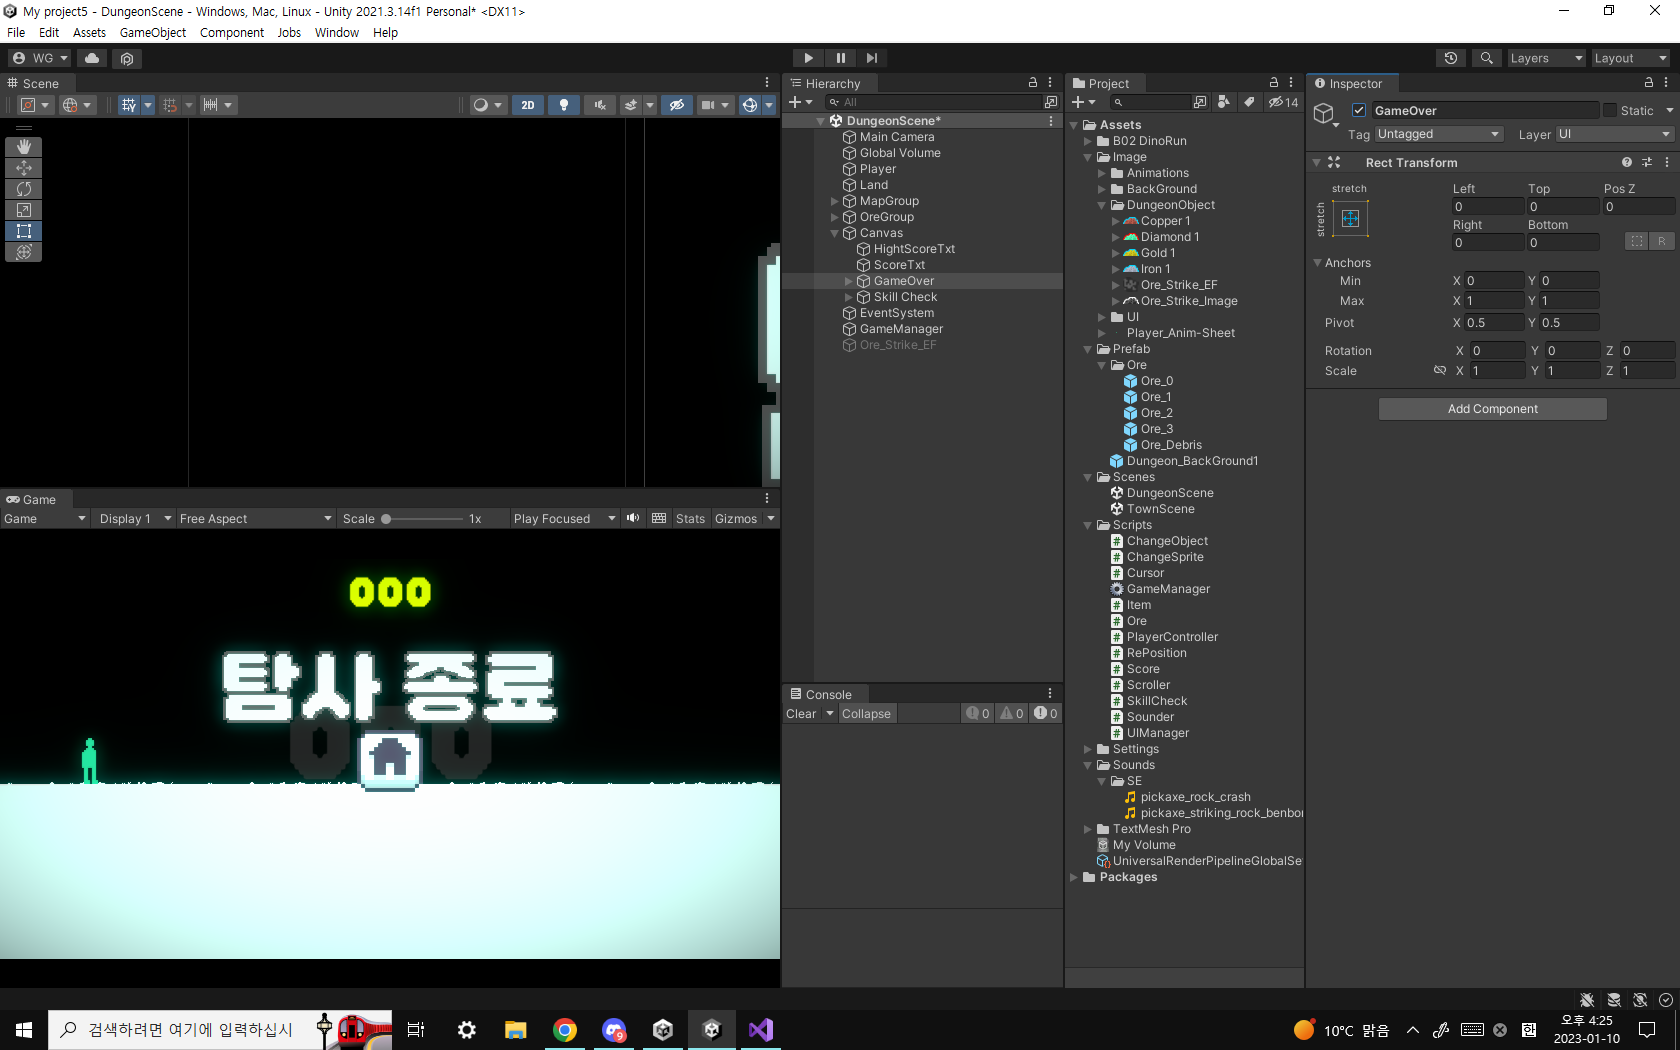Open the Window menu
Viewport: 1680px width, 1050px height.
[337, 33]
